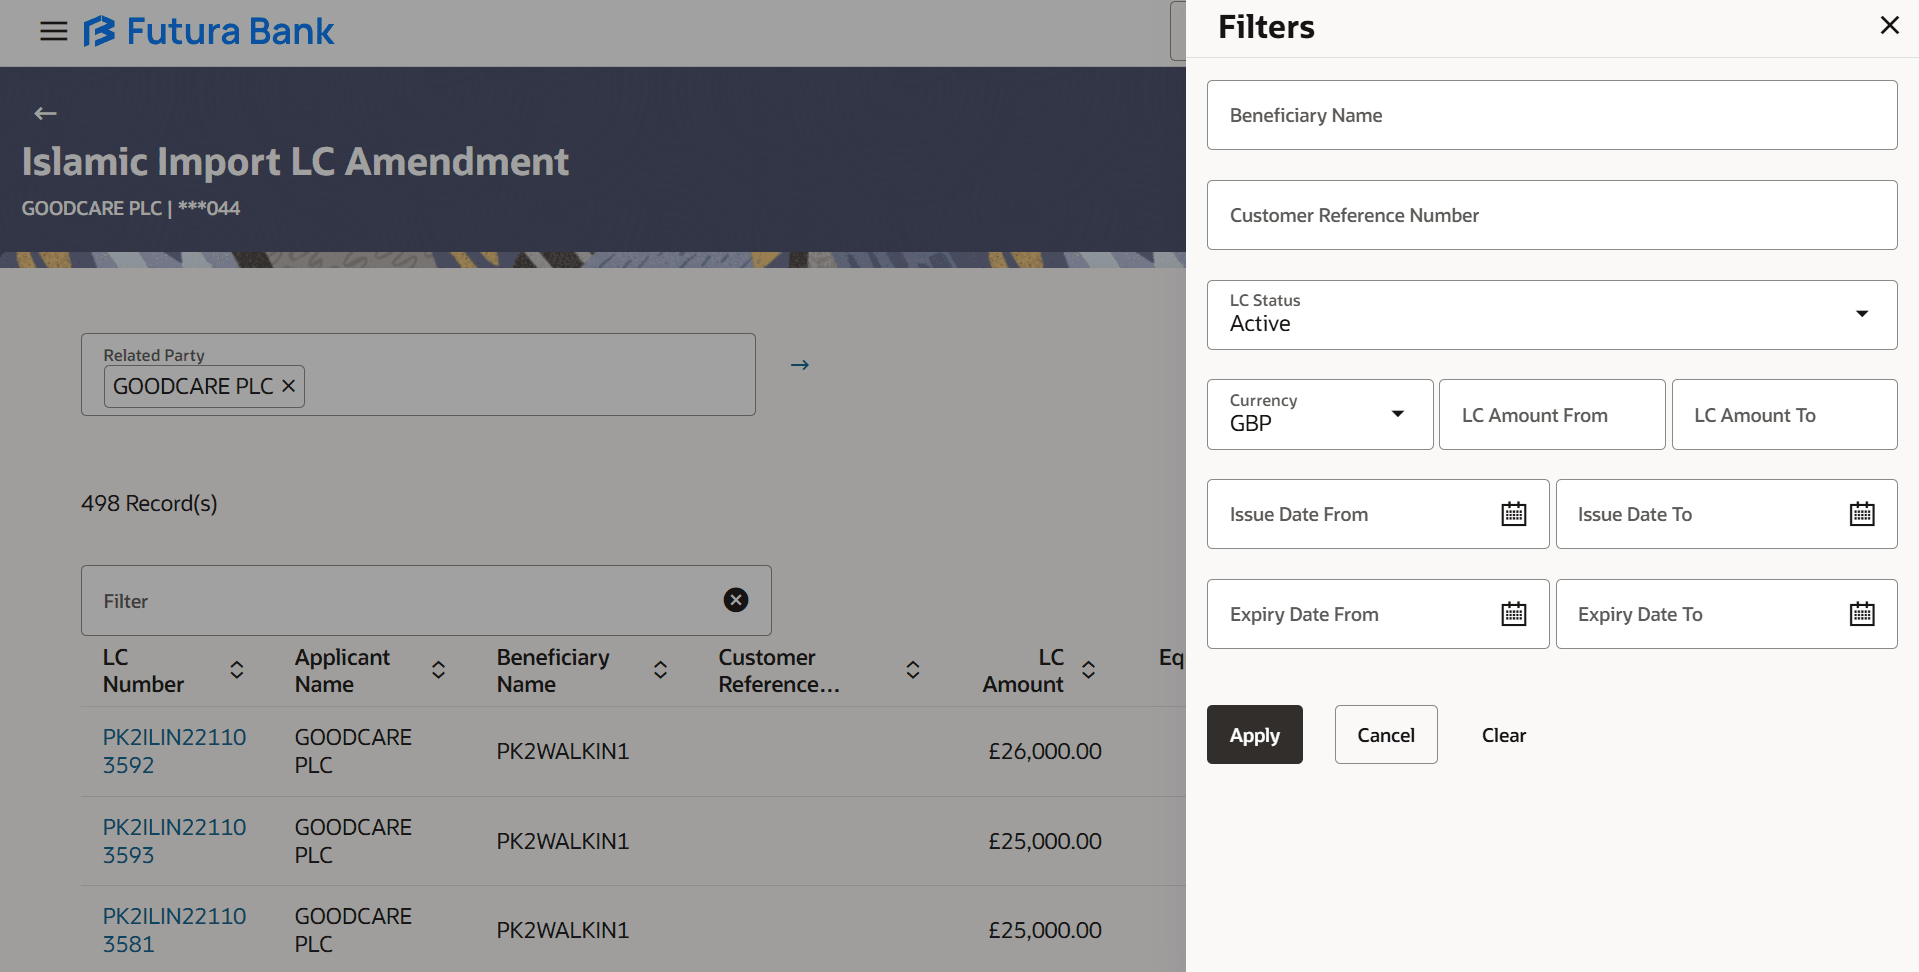Clear the table Filter field
The height and width of the screenshot is (972, 1919).
(736, 600)
